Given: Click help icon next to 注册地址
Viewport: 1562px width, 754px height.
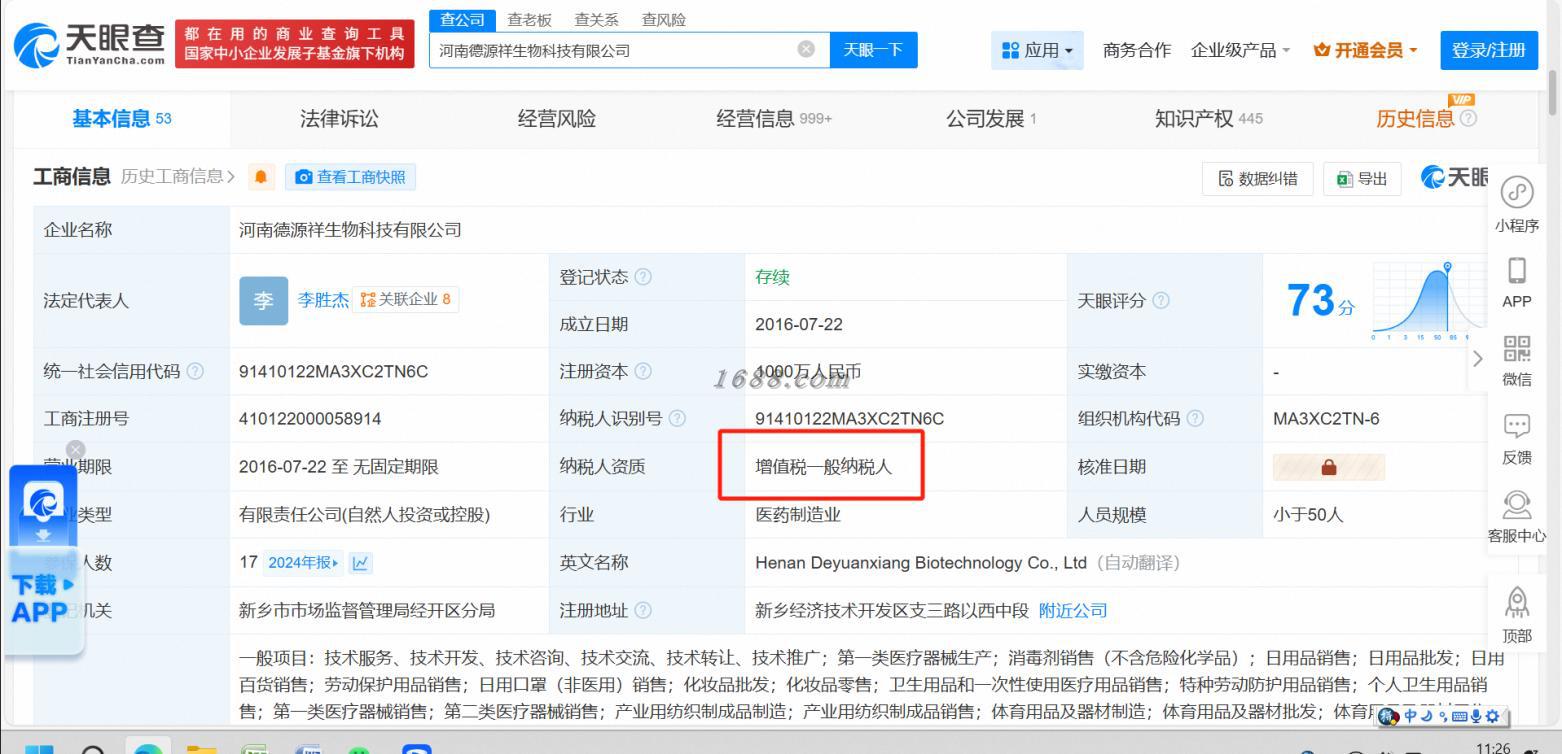Looking at the screenshot, I should click(643, 610).
